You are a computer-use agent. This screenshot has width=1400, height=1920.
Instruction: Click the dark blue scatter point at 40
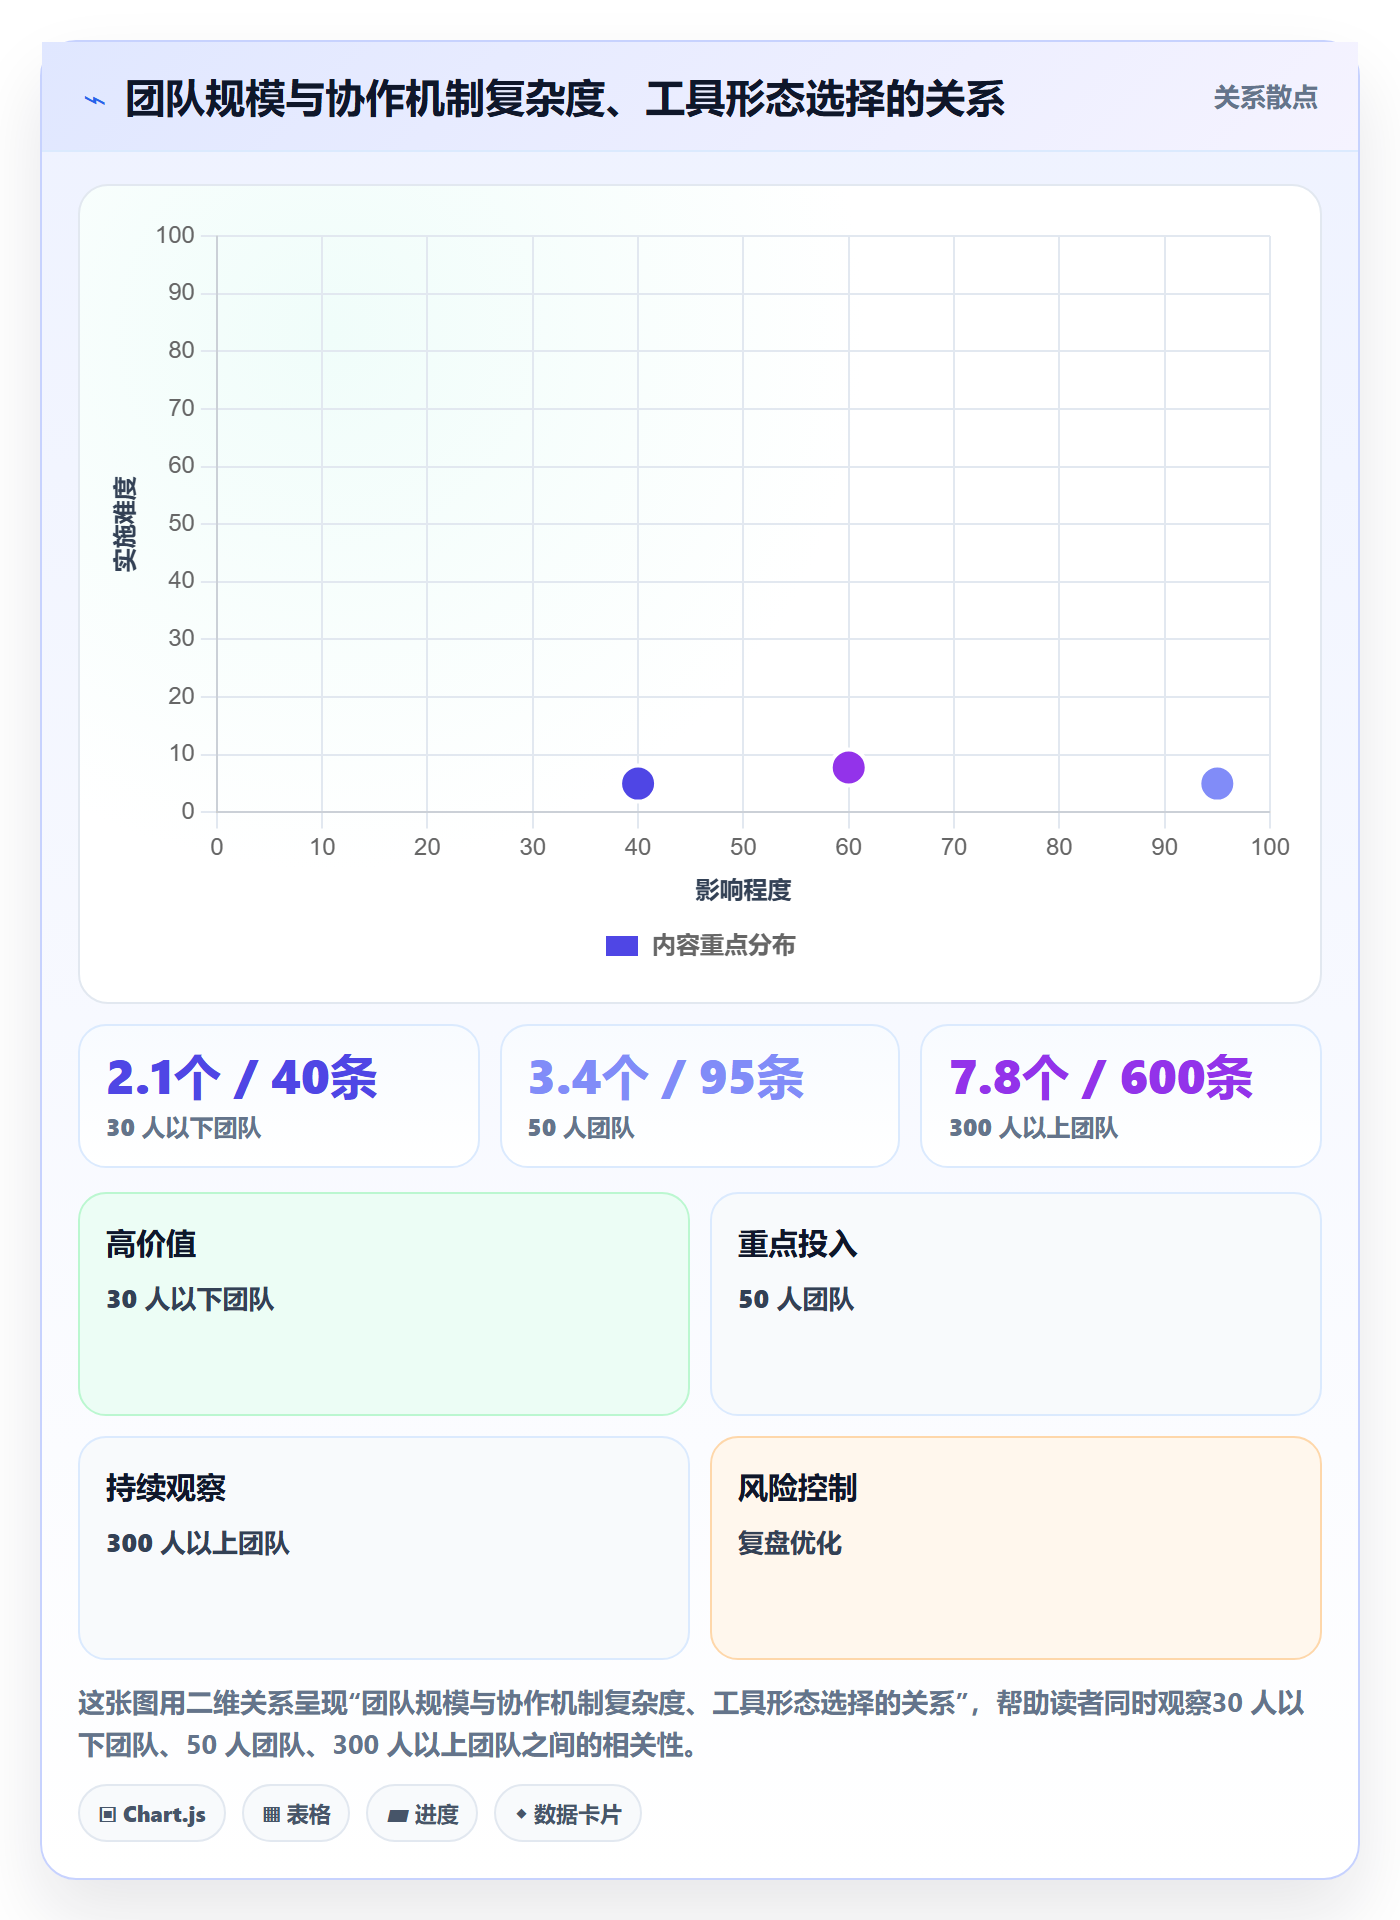(x=638, y=783)
